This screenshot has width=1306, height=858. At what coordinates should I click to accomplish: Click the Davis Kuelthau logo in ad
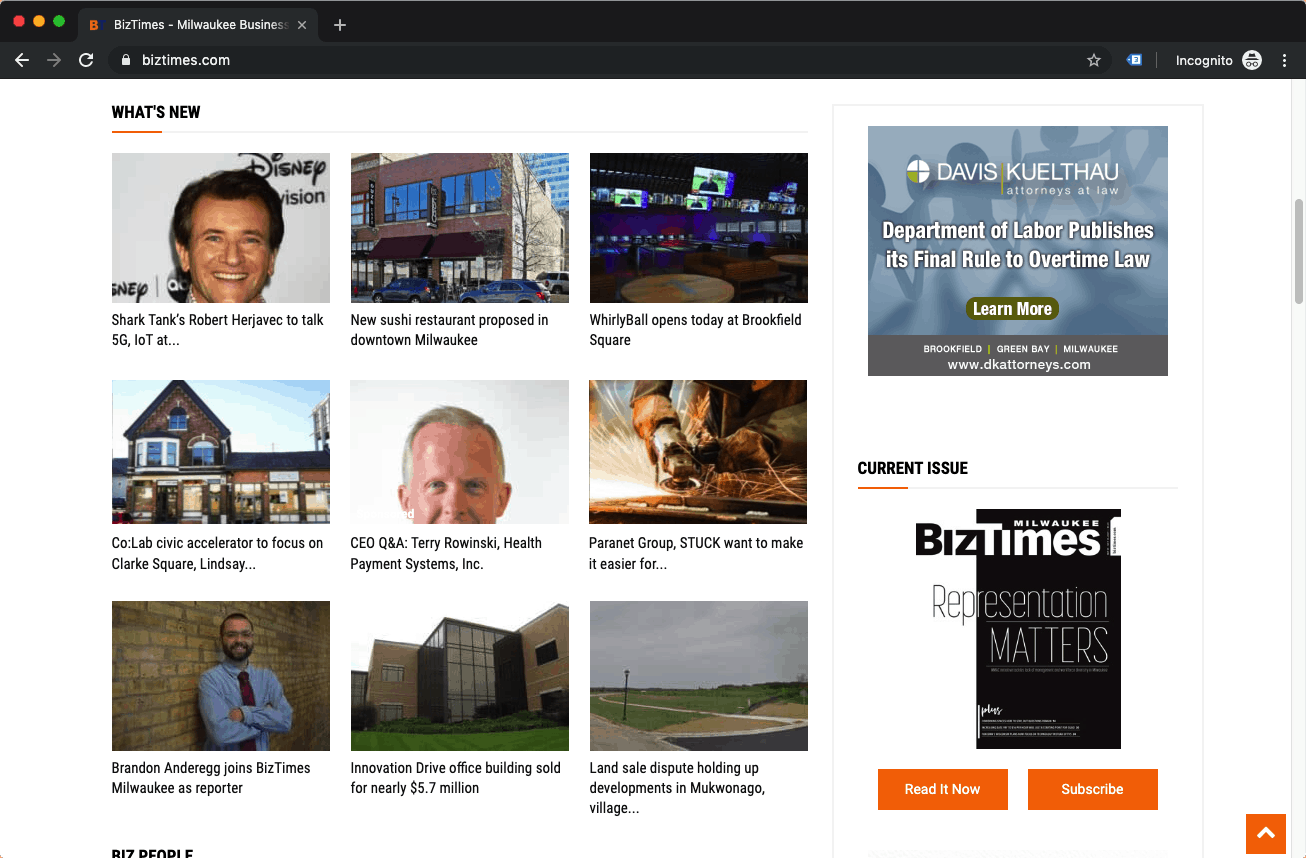point(1012,176)
